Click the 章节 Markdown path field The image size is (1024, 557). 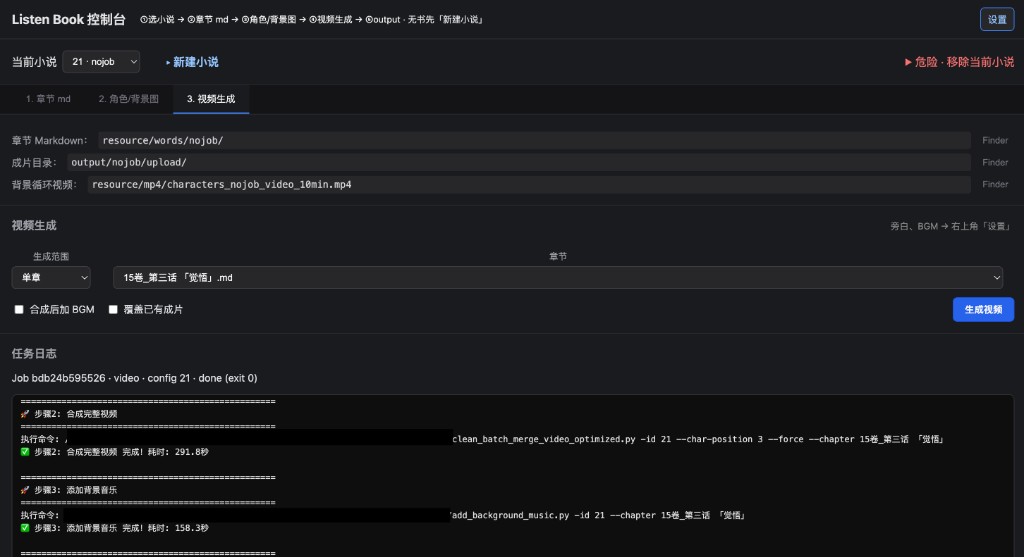tap(534, 140)
